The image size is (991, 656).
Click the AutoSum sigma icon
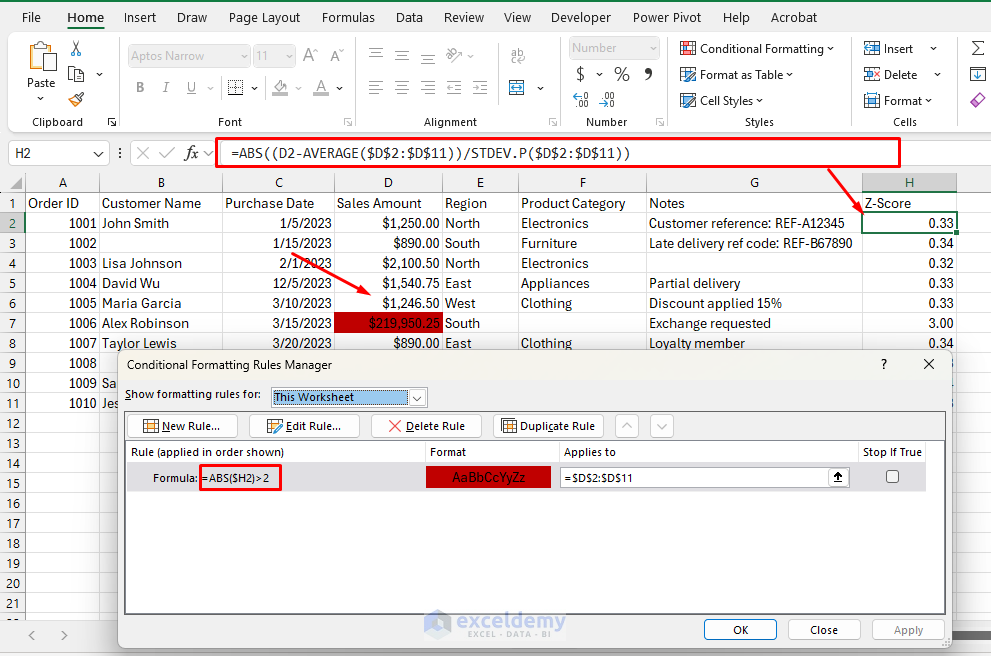[978, 48]
